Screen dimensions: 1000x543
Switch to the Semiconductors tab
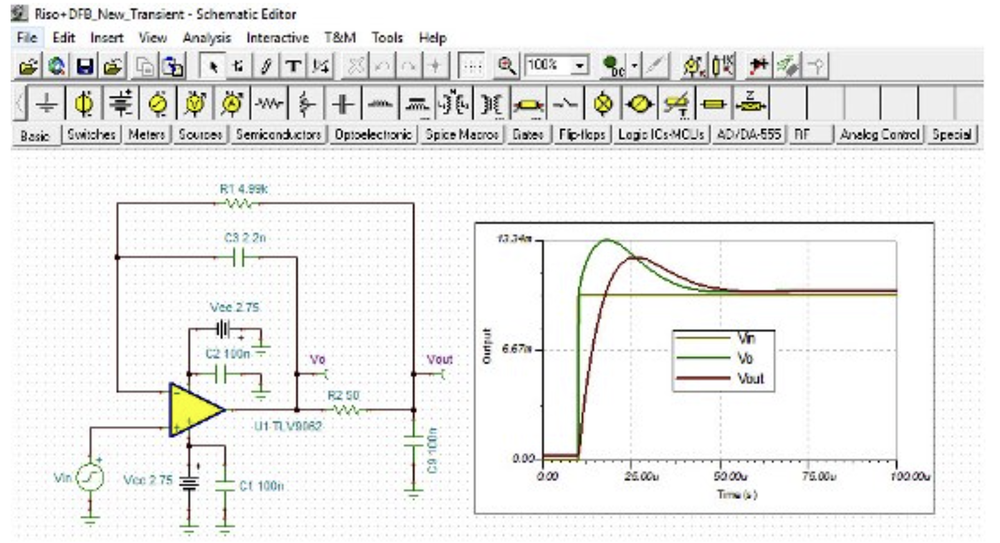pyautogui.click(x=278, y=135)
